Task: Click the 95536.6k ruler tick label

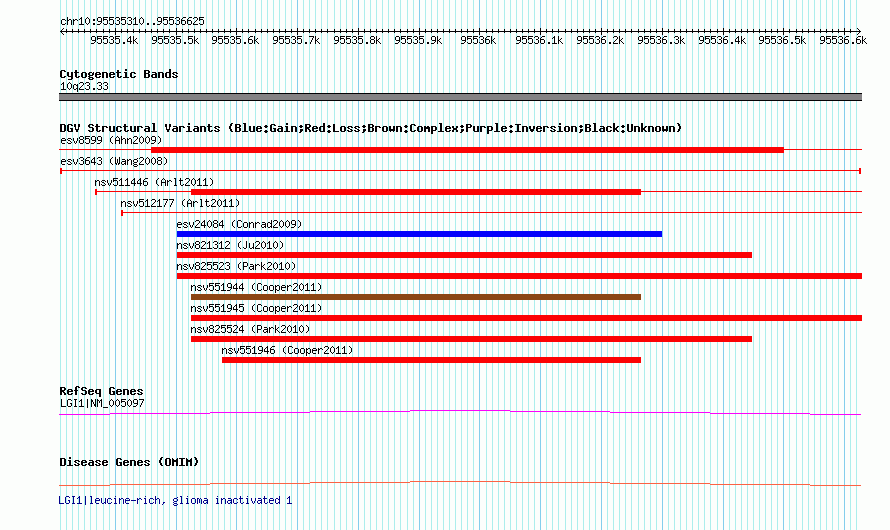Action: point(843,40)
